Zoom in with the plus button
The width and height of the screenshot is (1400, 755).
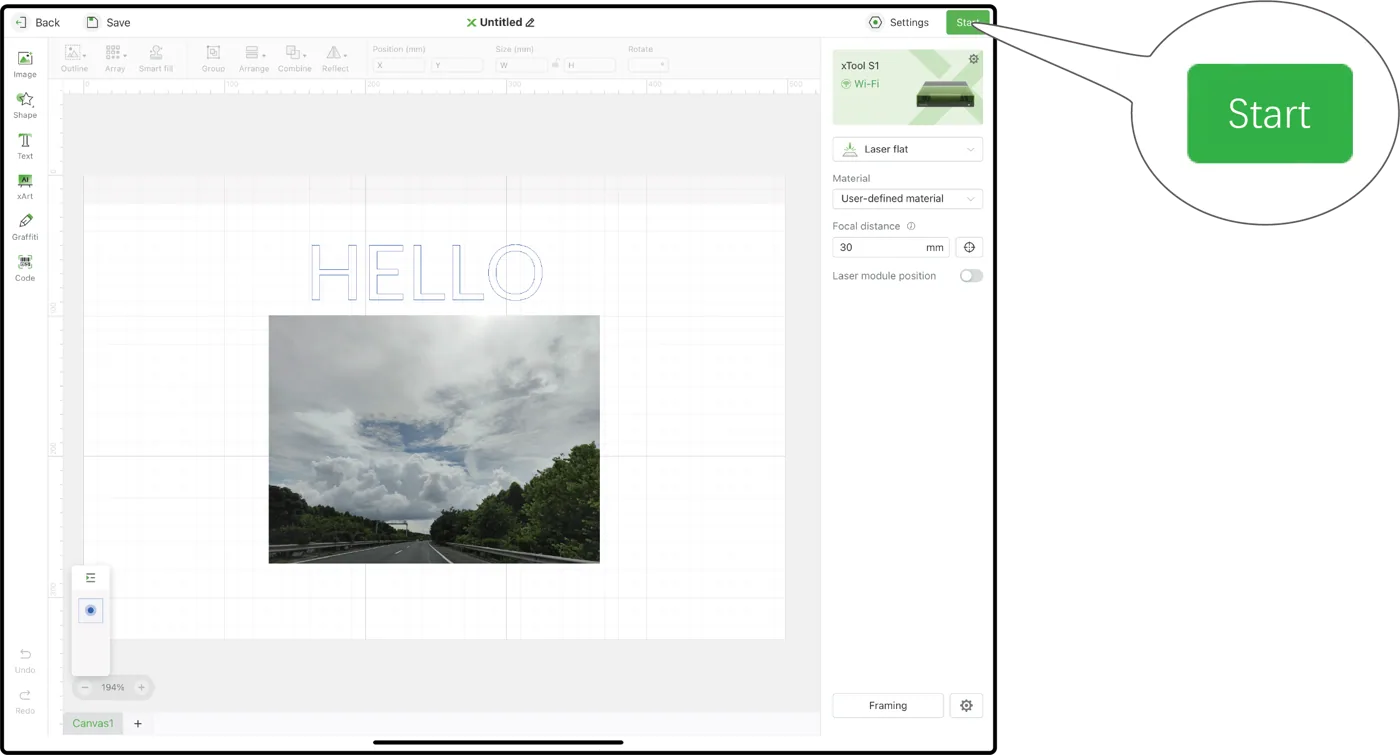(x=141, y=688)
